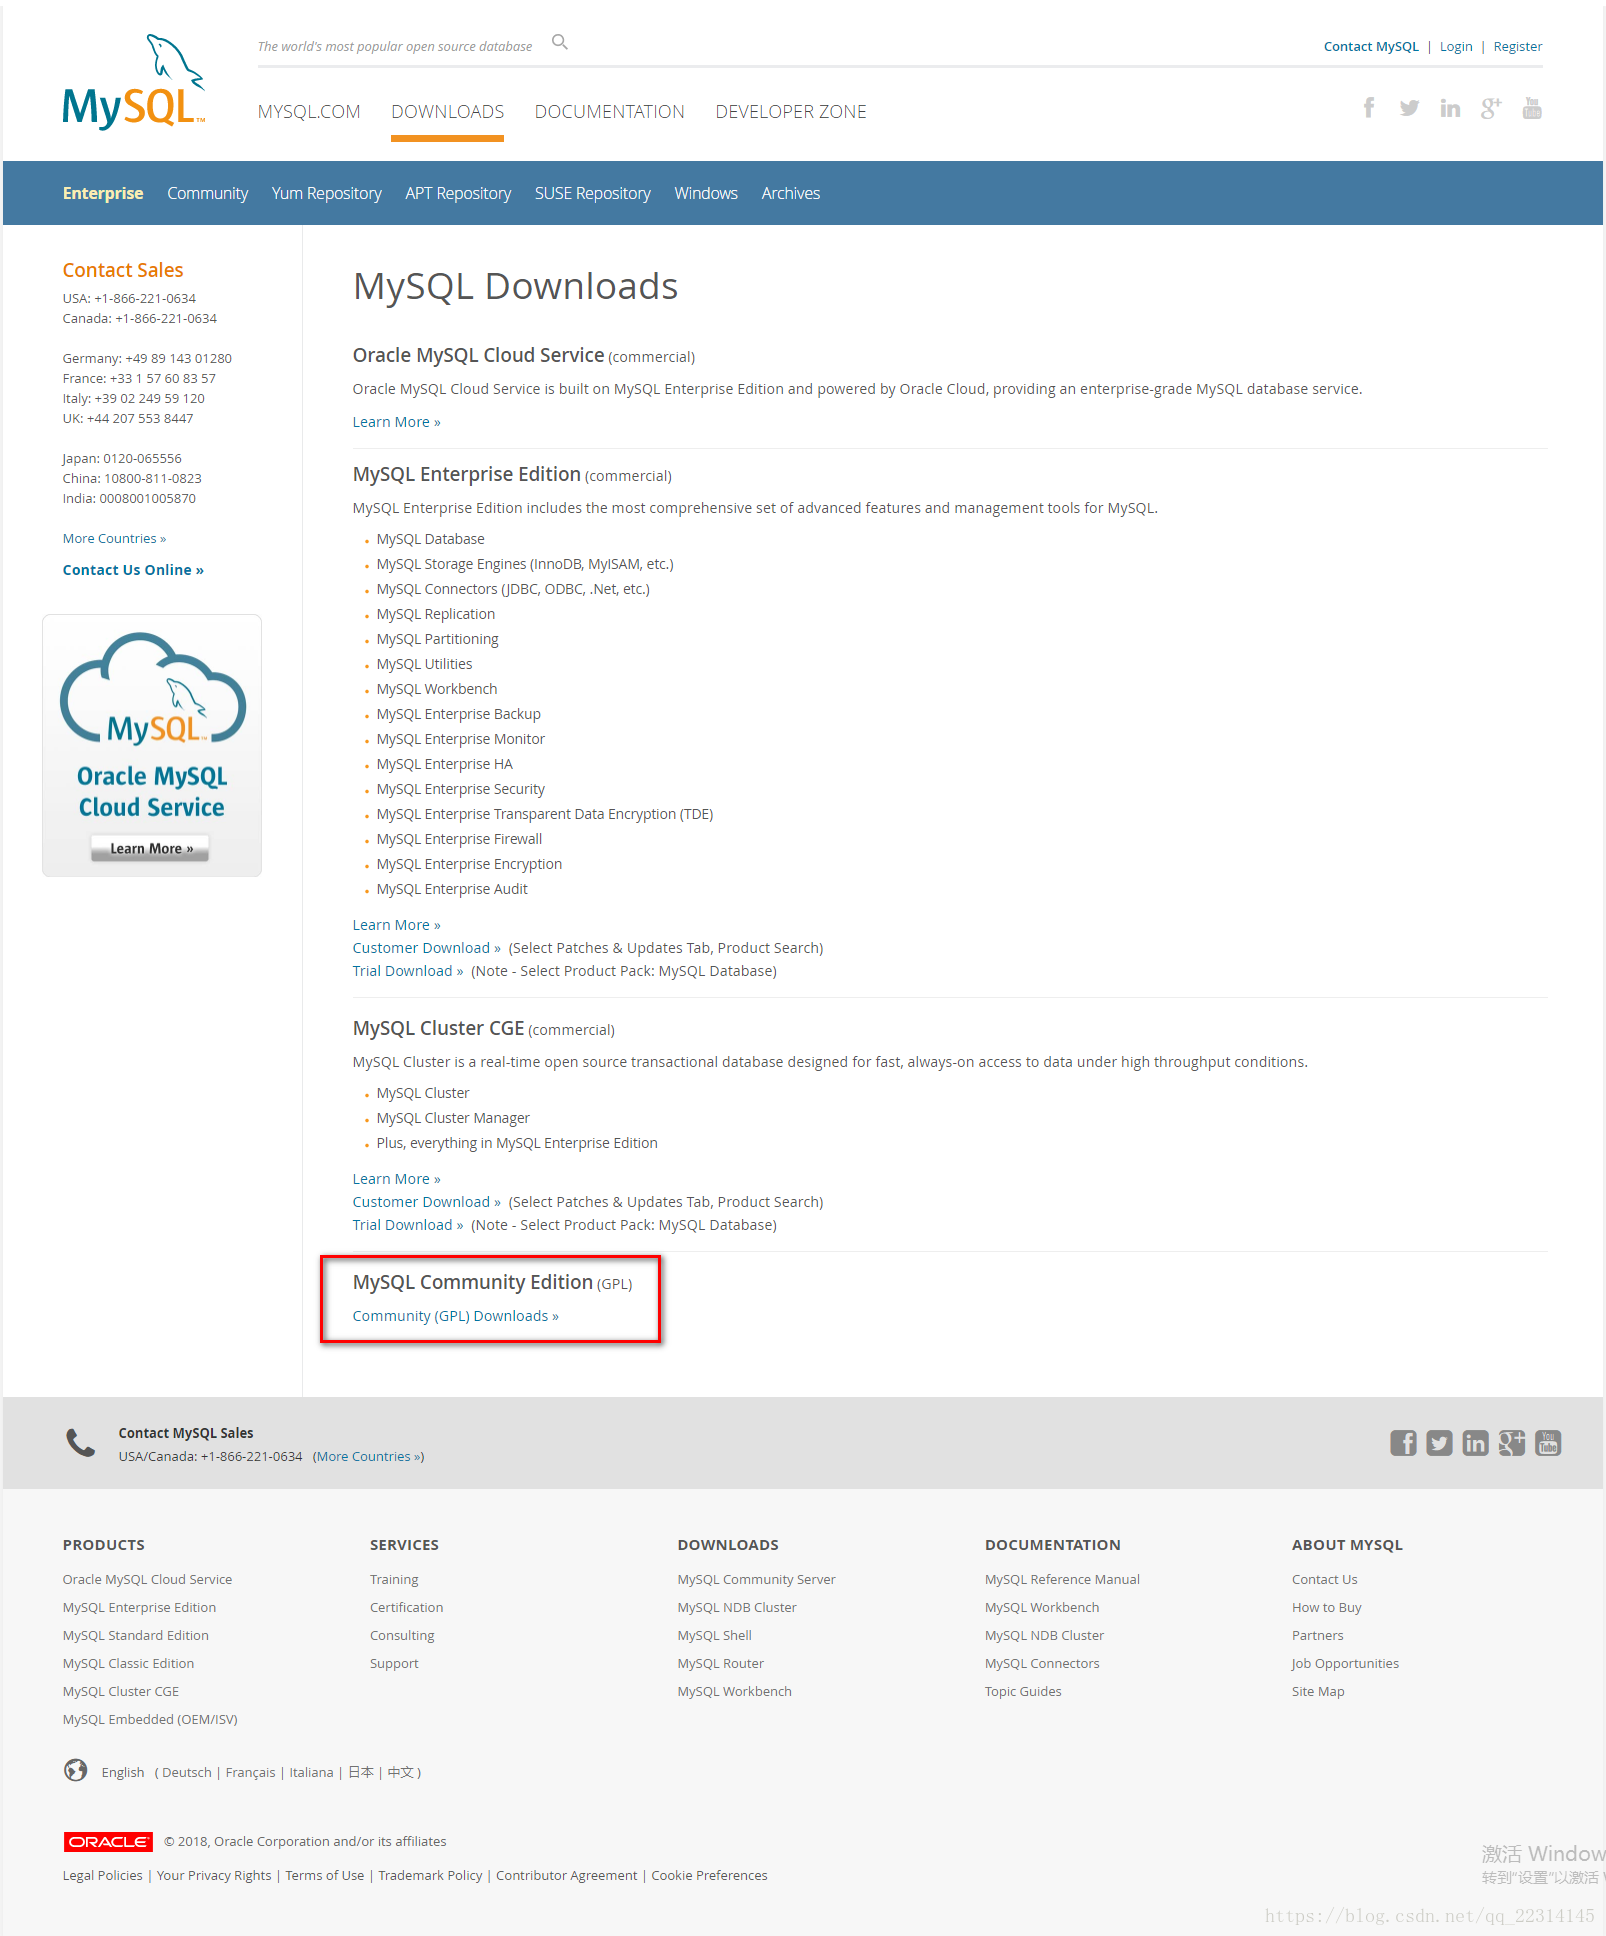The height and width of the screenshot is (1936, 1606).
Task: Open Trial Download under MySQL Cluster CGE
Action: click(407, 1225)
